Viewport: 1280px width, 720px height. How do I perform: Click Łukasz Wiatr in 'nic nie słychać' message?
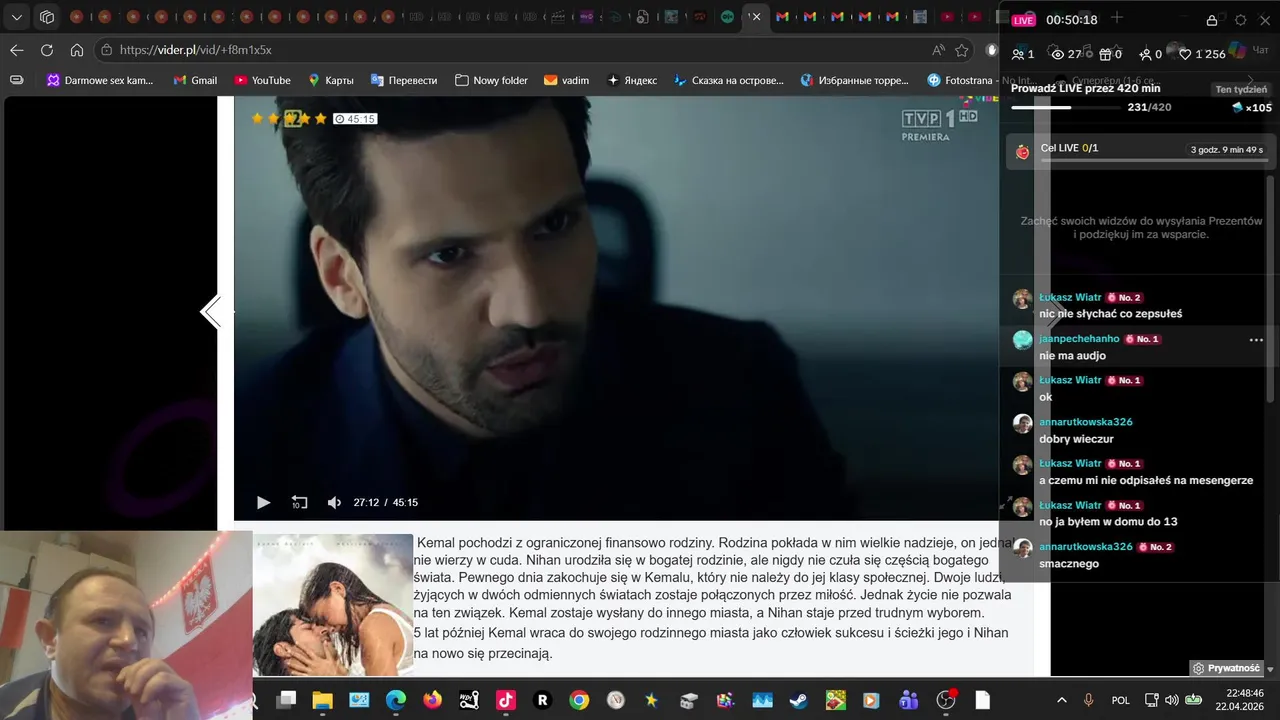click(1070, 297)
